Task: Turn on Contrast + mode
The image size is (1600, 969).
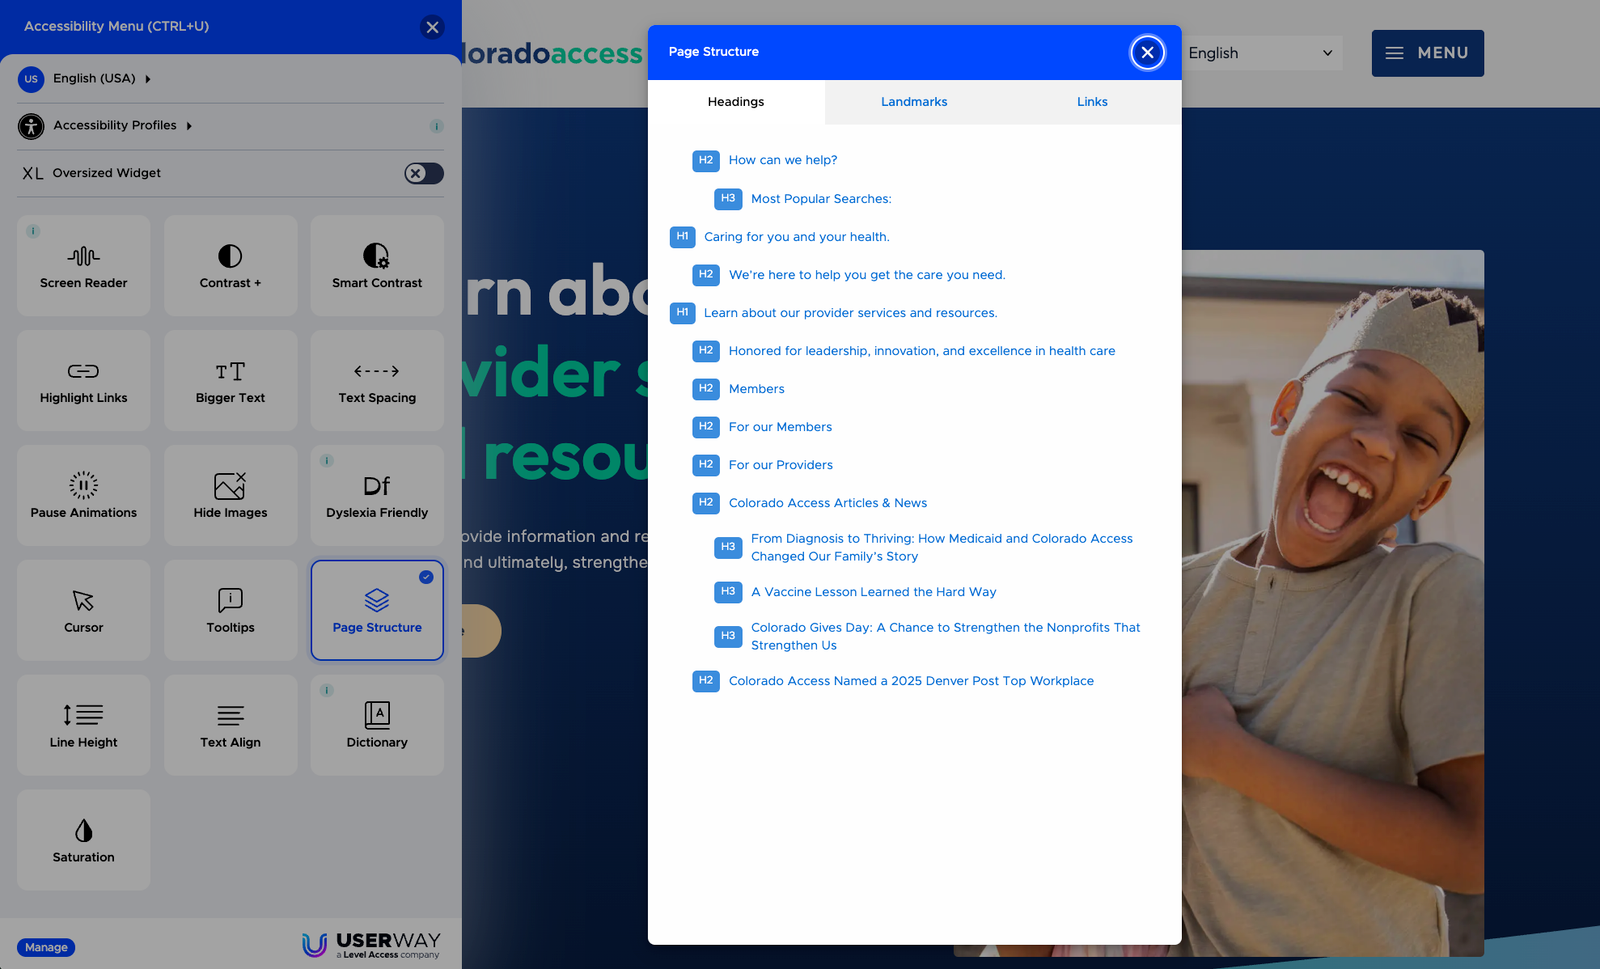Action: 230,266
